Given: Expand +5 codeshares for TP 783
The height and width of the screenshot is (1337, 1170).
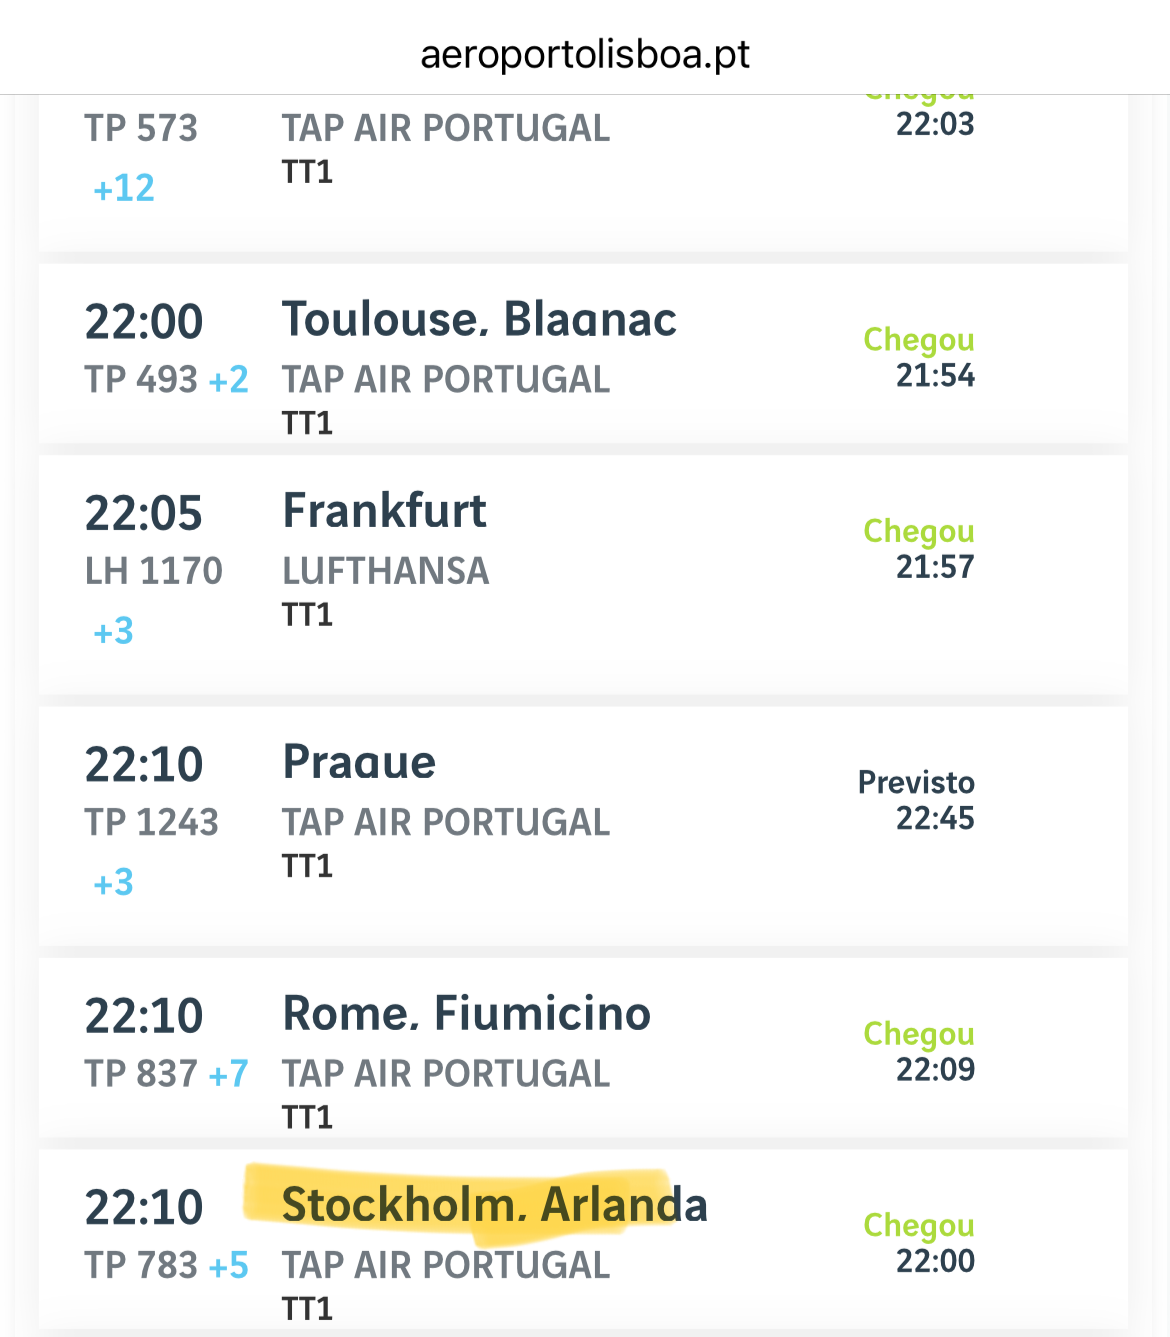Looking at the screenshot, I should [229, 1265].
